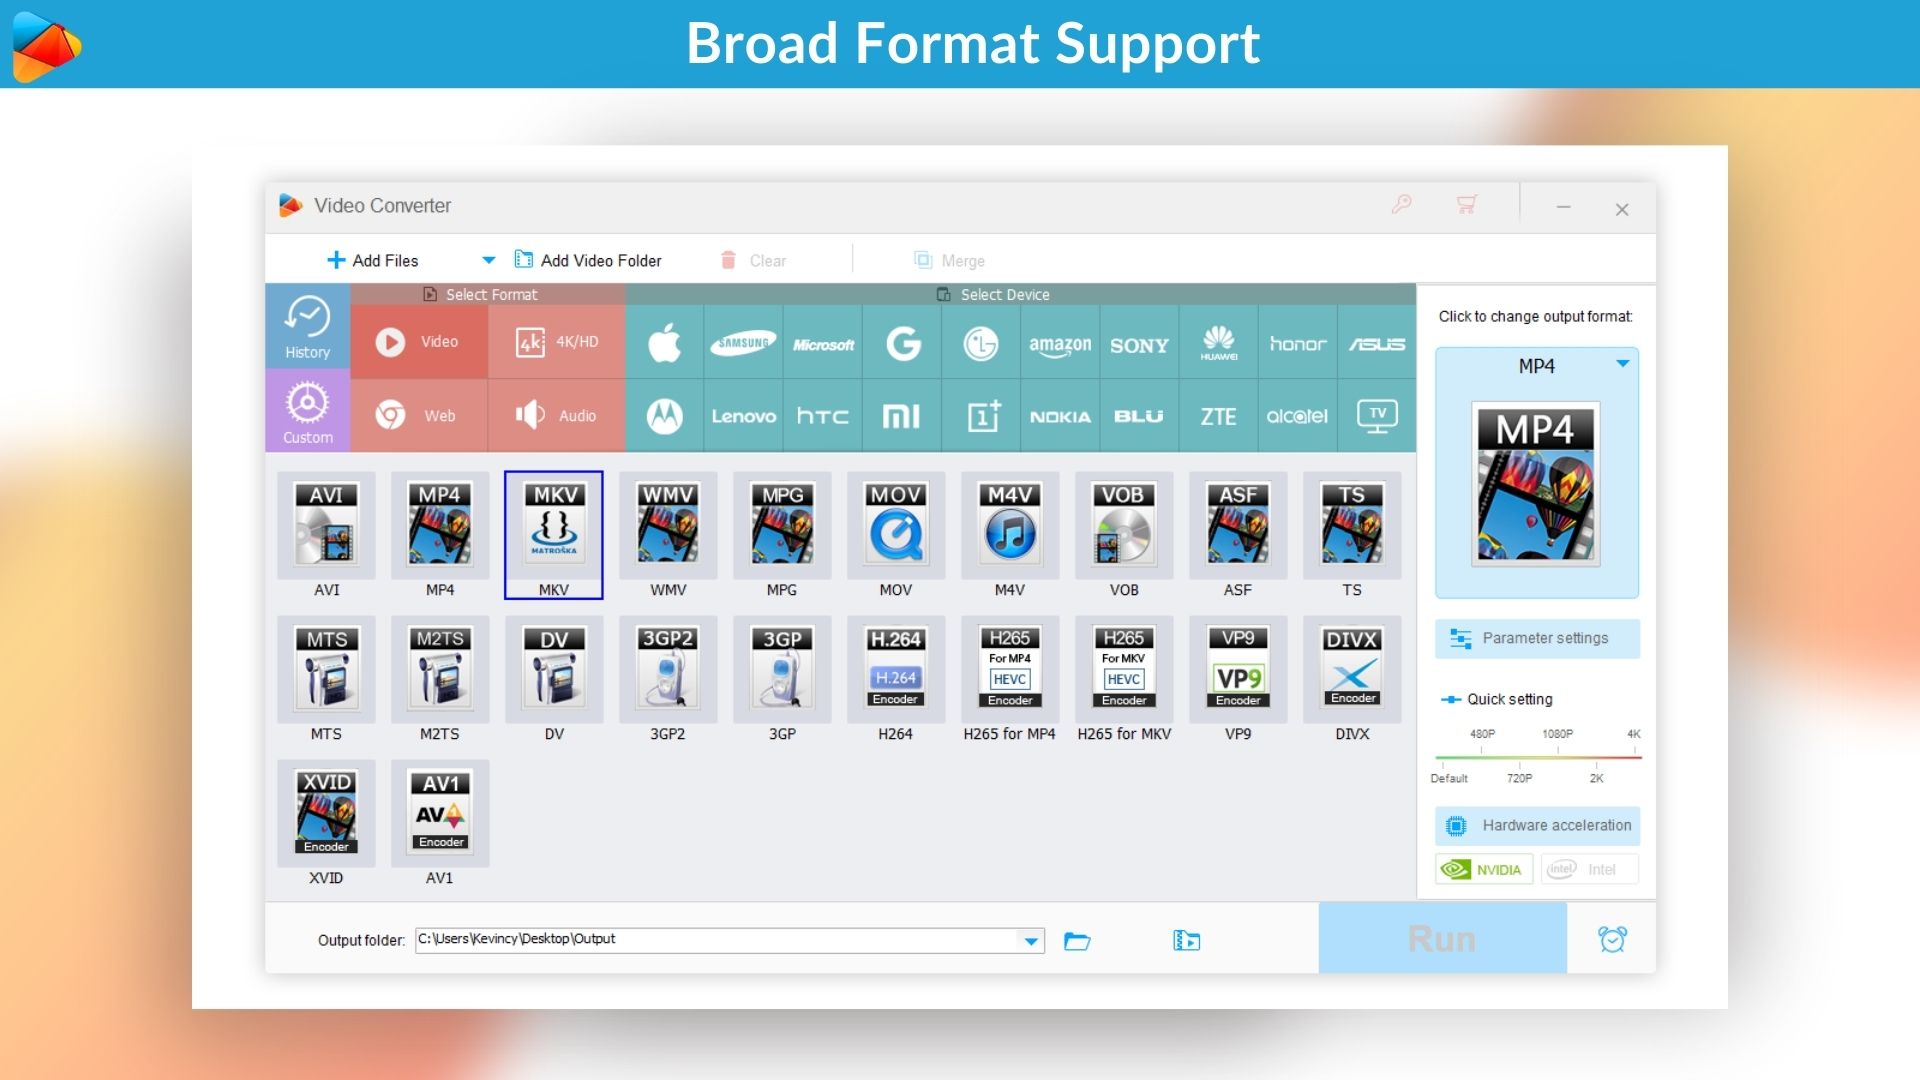Viewport: 1920px width, 1080px height.
Task: Open the output folder with the folder icon
Action: 1077,941
